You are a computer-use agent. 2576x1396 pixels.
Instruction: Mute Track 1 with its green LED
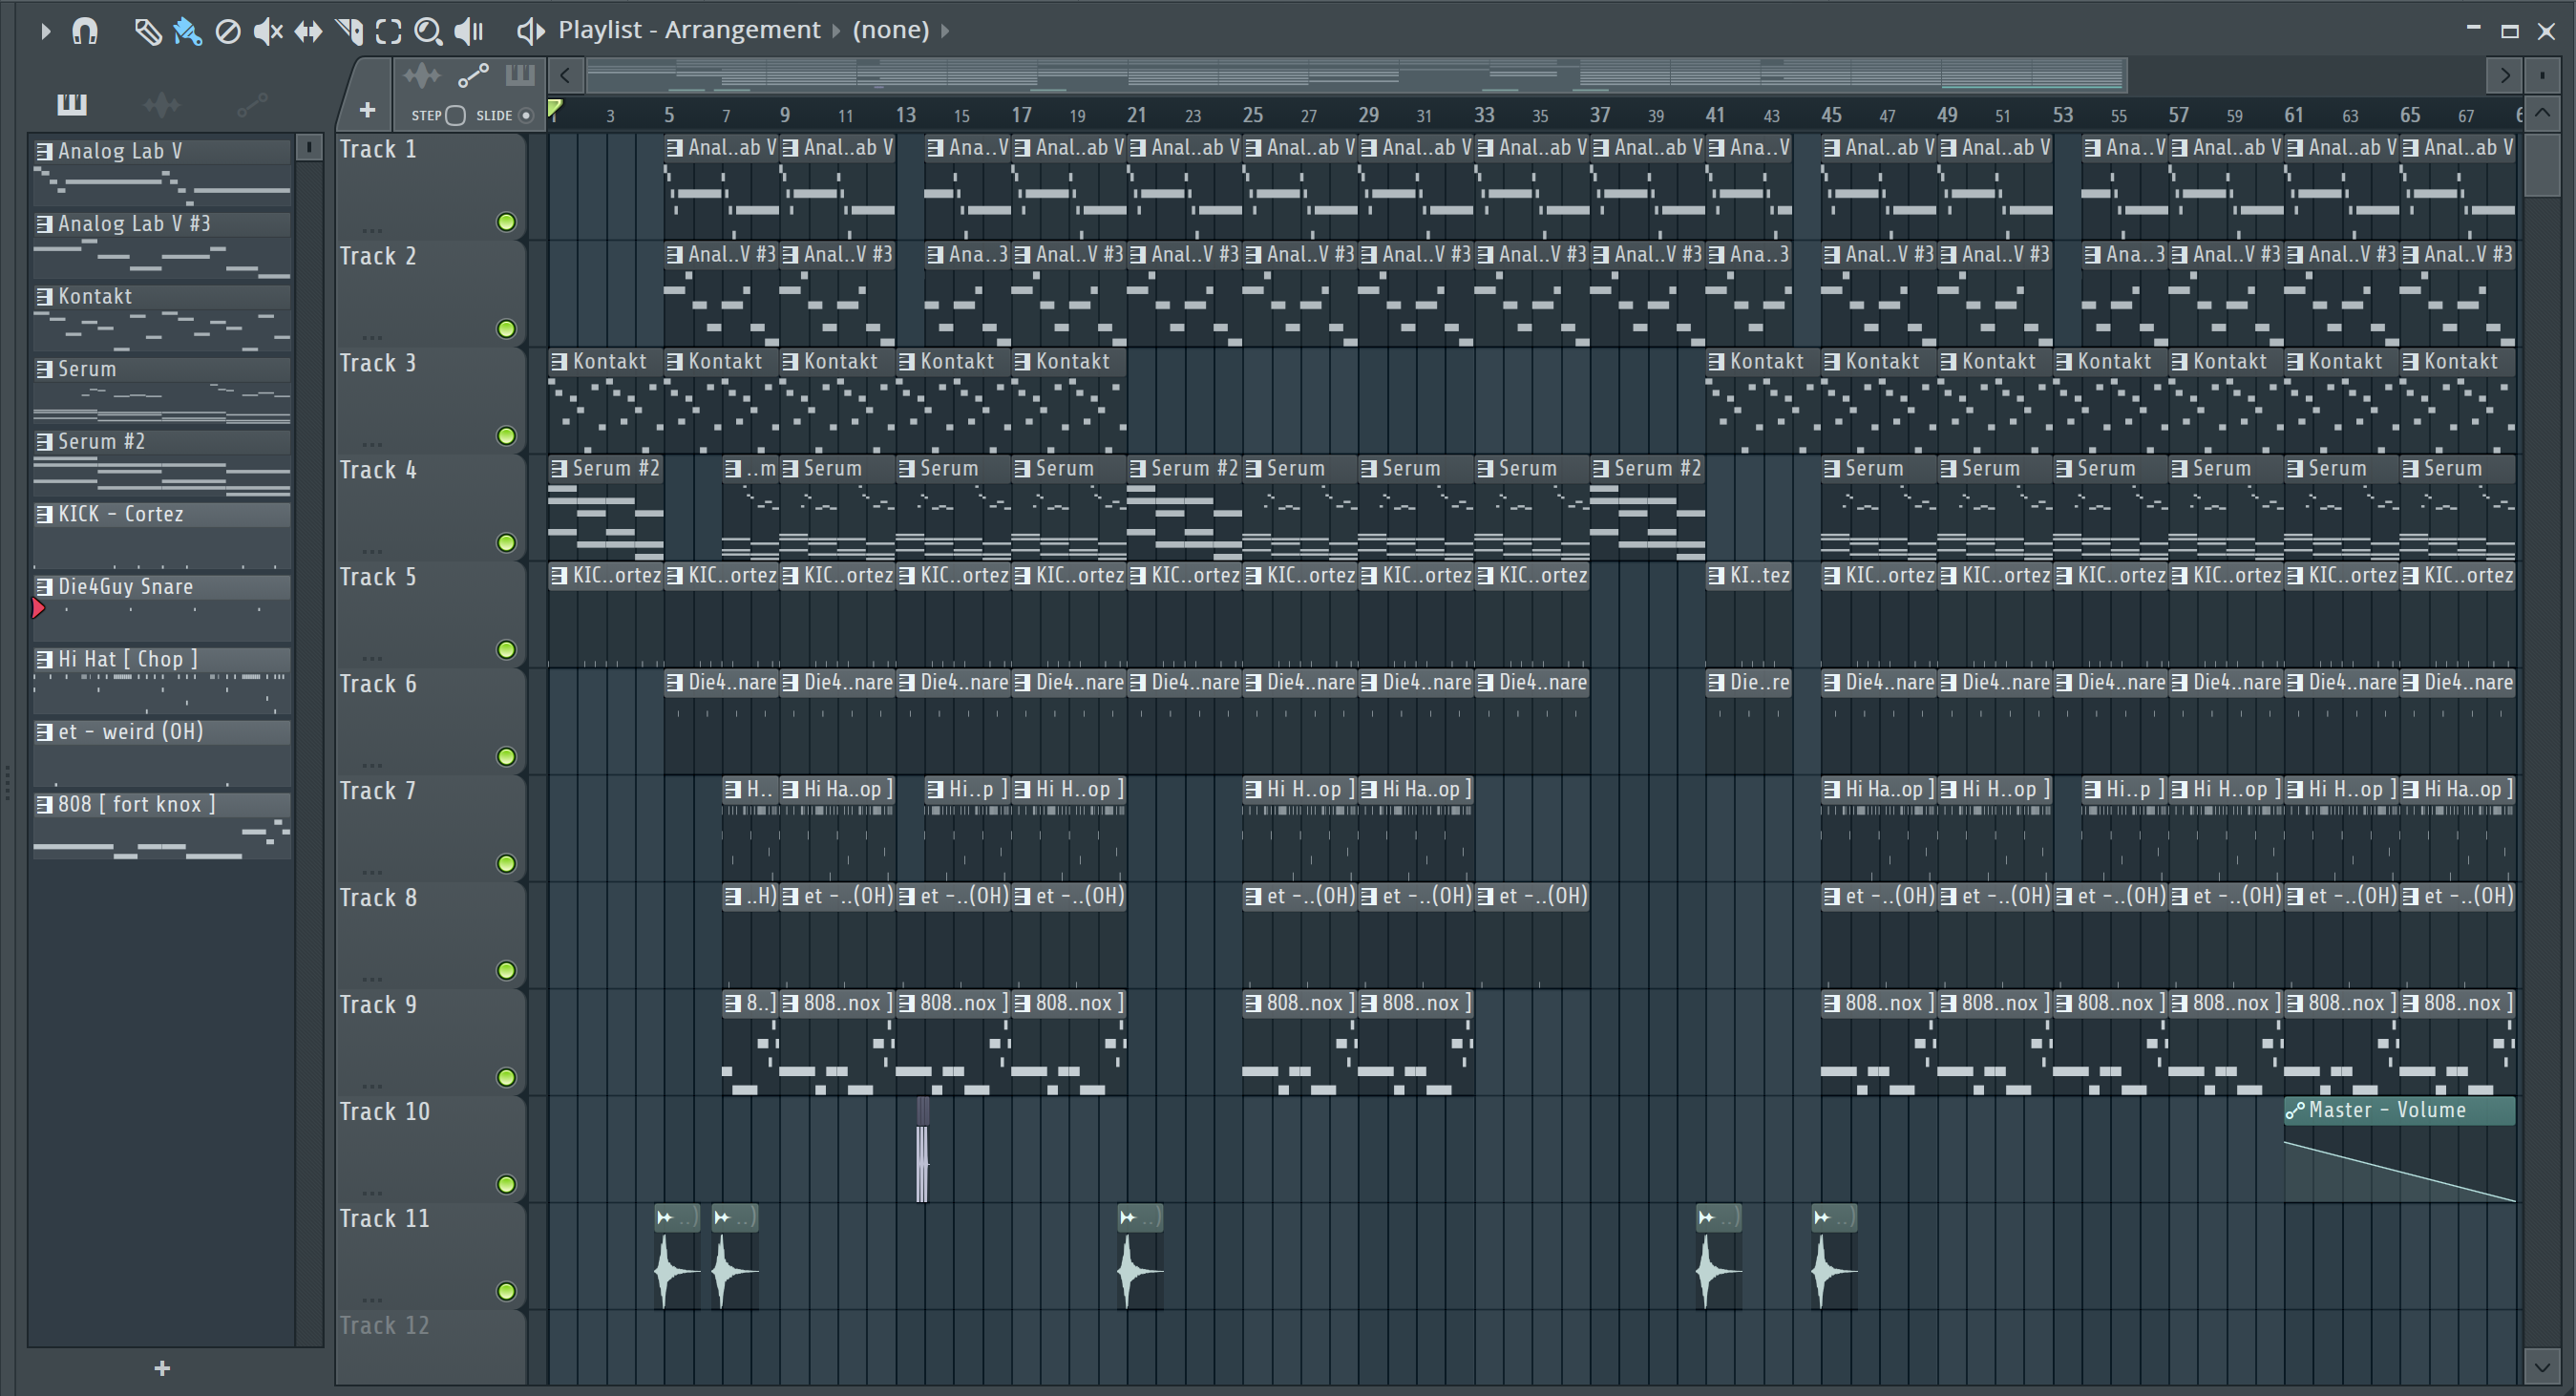(x=507, y=222)
